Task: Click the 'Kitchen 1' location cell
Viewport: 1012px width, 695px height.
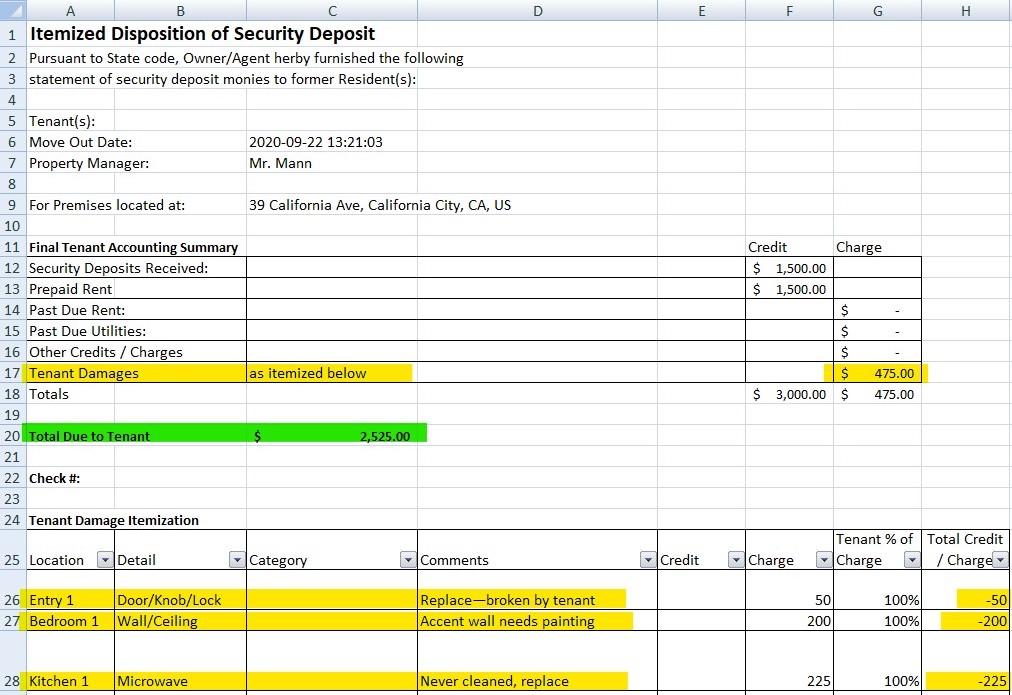Action: 70,681
